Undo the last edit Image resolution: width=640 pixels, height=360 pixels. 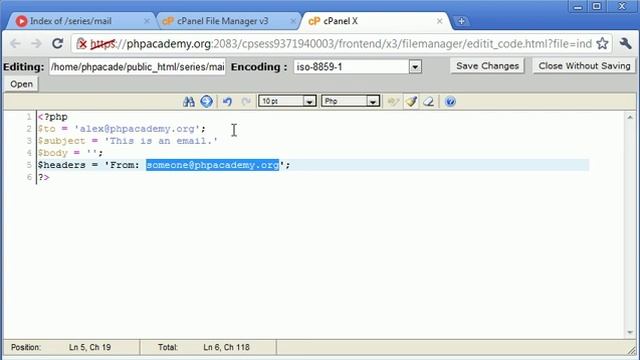coord(227,101)
